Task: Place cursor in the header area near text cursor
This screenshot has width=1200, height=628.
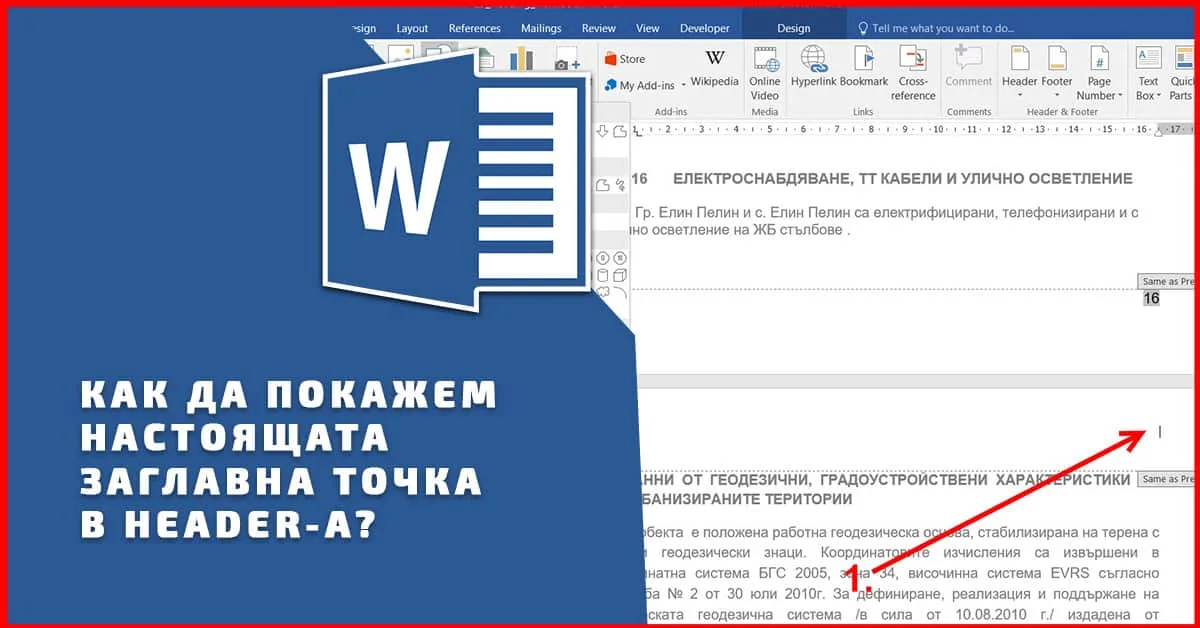Action: [1160, 432]
